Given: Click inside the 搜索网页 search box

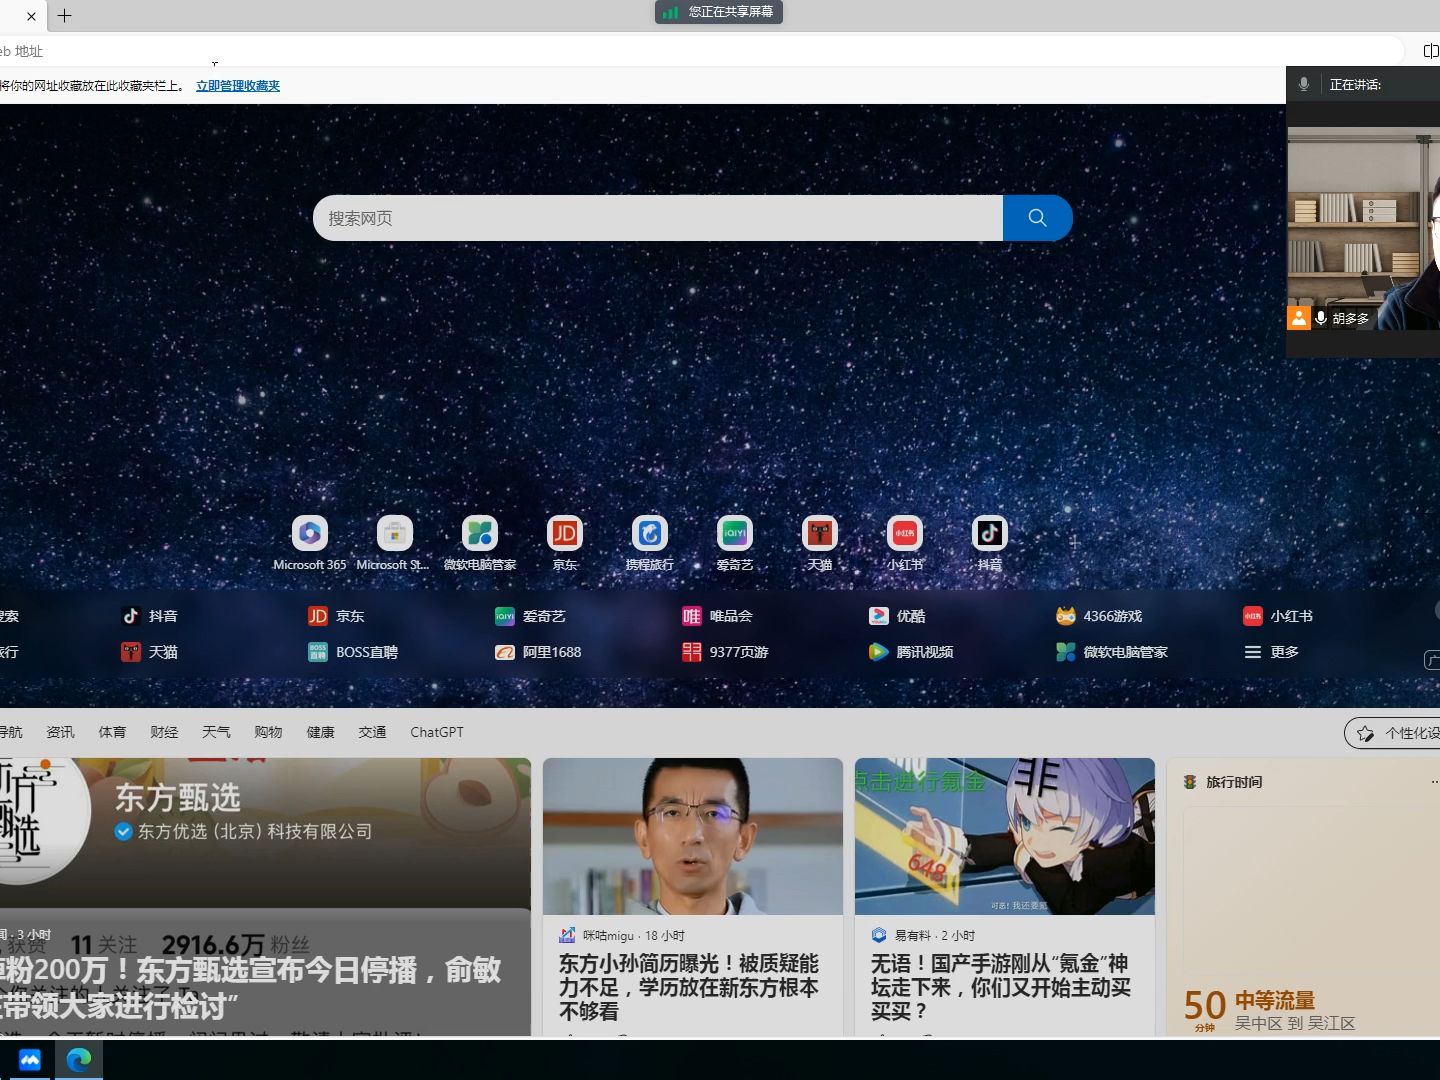Looking at the screenshot, I should point(658,218).
